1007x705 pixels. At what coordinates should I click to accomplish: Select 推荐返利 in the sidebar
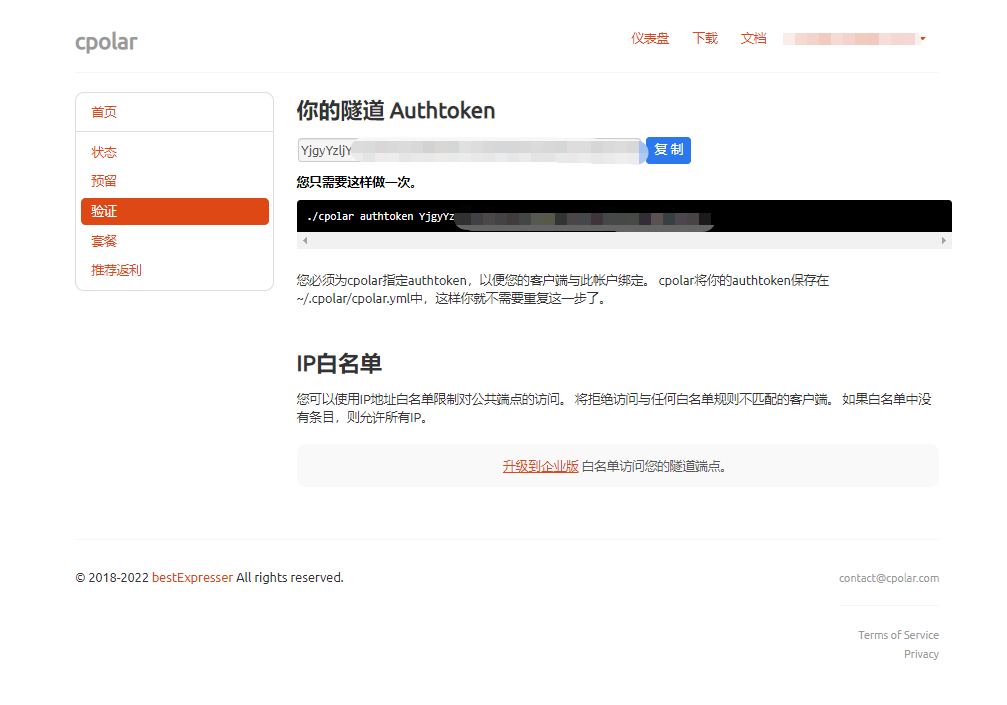(x=116, y=270)
